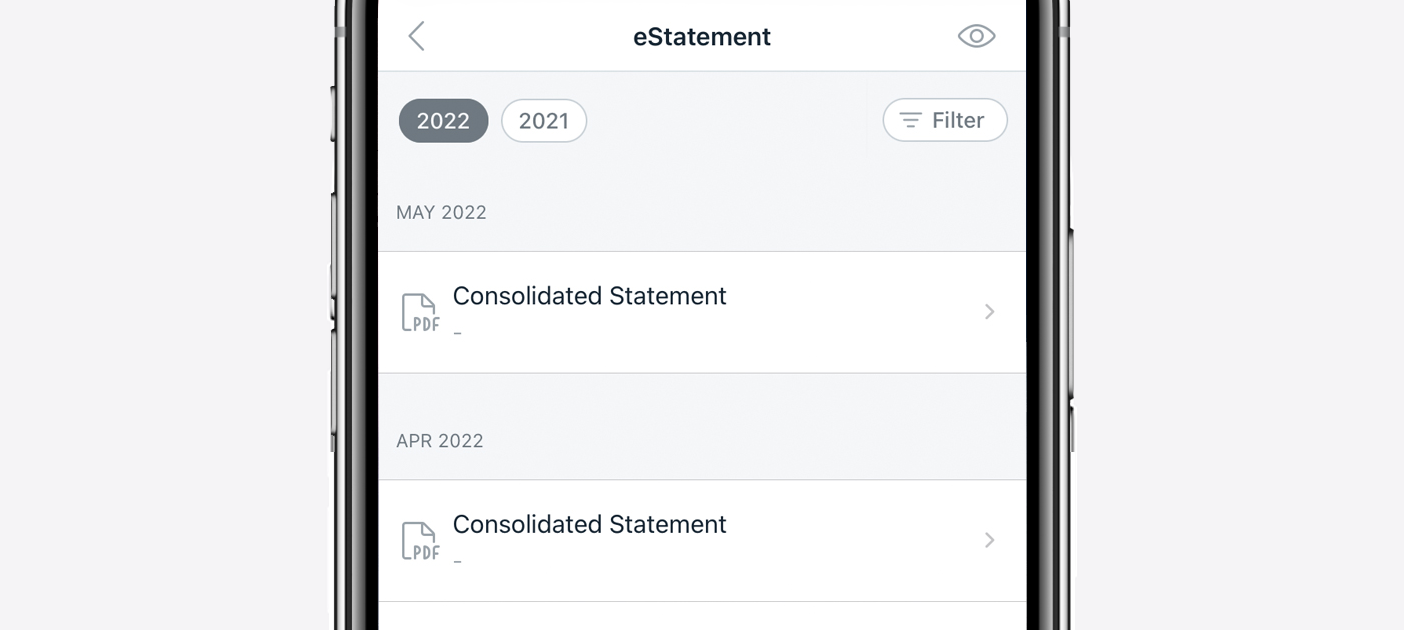Expand Apr 2022 statement via right chevron
The width and height of the screenshot is (1404, 630).
pyautogui.click(x=989, y=540)
